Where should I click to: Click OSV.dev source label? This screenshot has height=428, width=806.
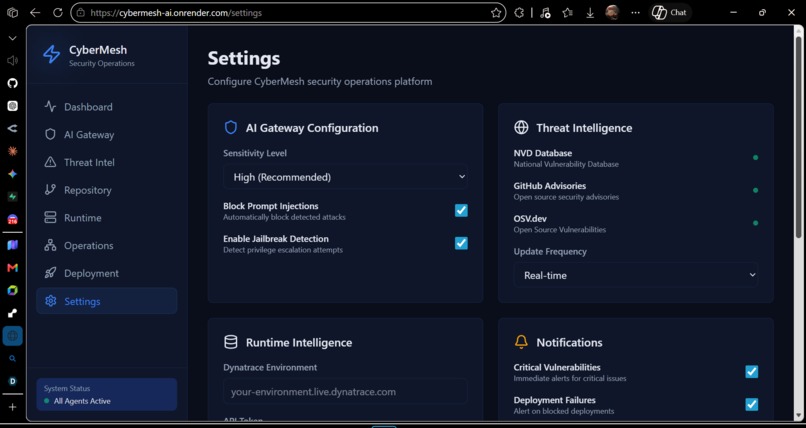click(530, 219)
